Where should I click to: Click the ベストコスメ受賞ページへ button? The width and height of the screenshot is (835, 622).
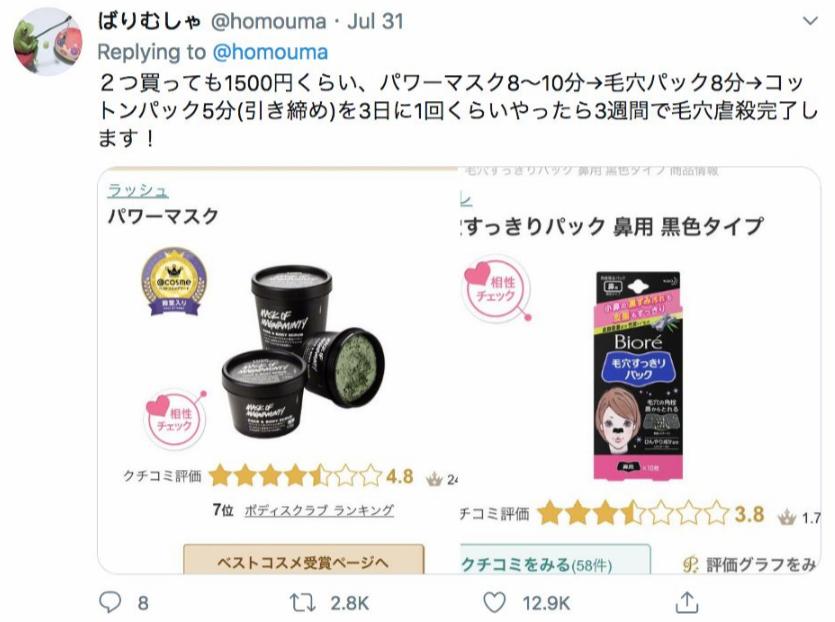pyautogui.click(x=304, y=559)
